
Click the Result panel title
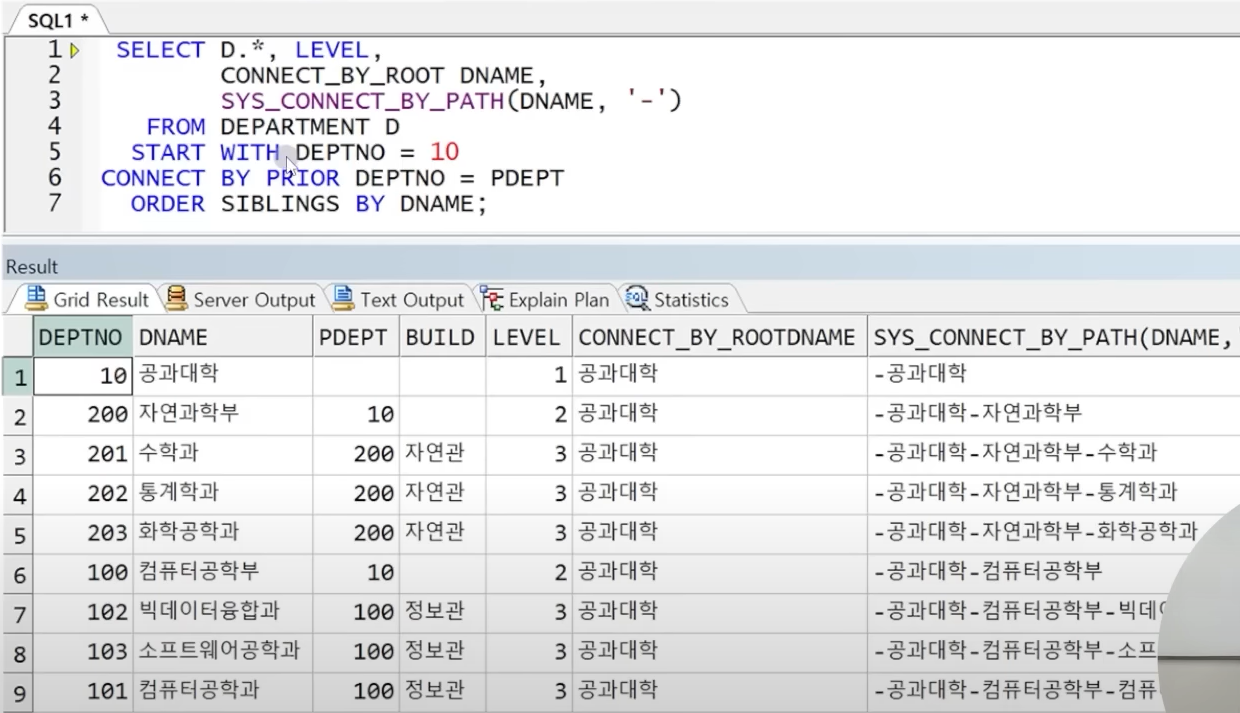(31, 267)
